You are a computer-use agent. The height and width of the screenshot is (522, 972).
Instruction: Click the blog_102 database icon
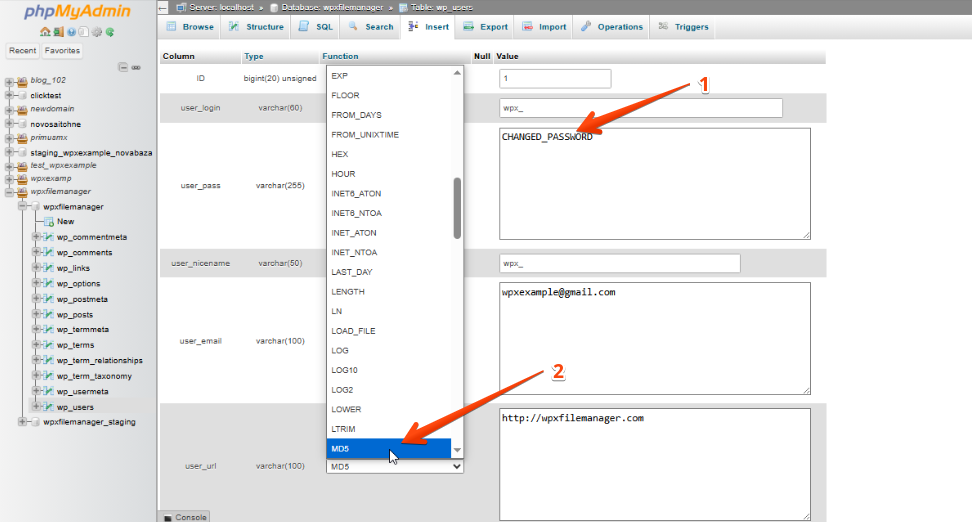[x=22, y=80]
